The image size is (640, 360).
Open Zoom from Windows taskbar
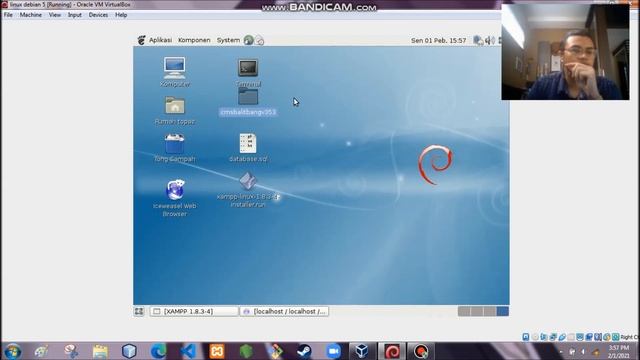click(333, 351)
